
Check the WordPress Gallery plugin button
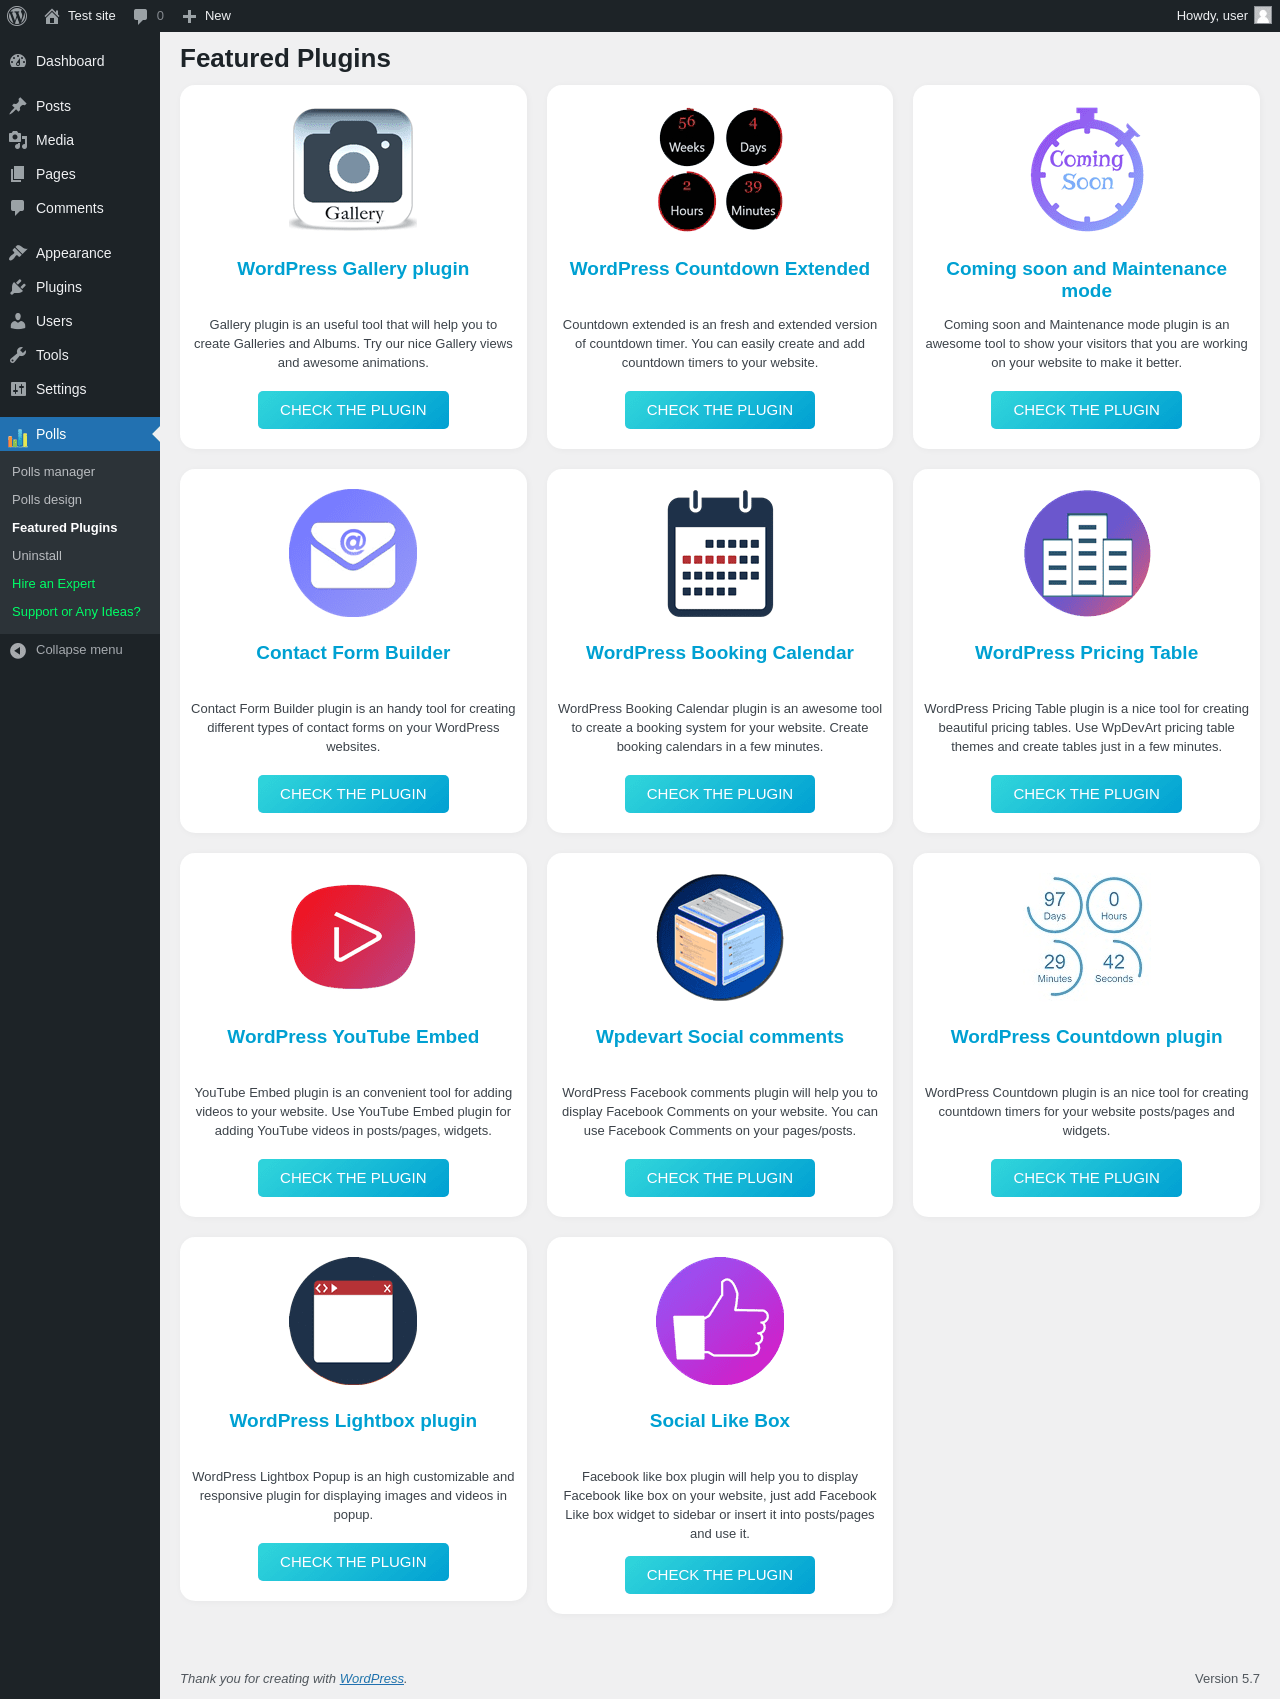[353, 410]
